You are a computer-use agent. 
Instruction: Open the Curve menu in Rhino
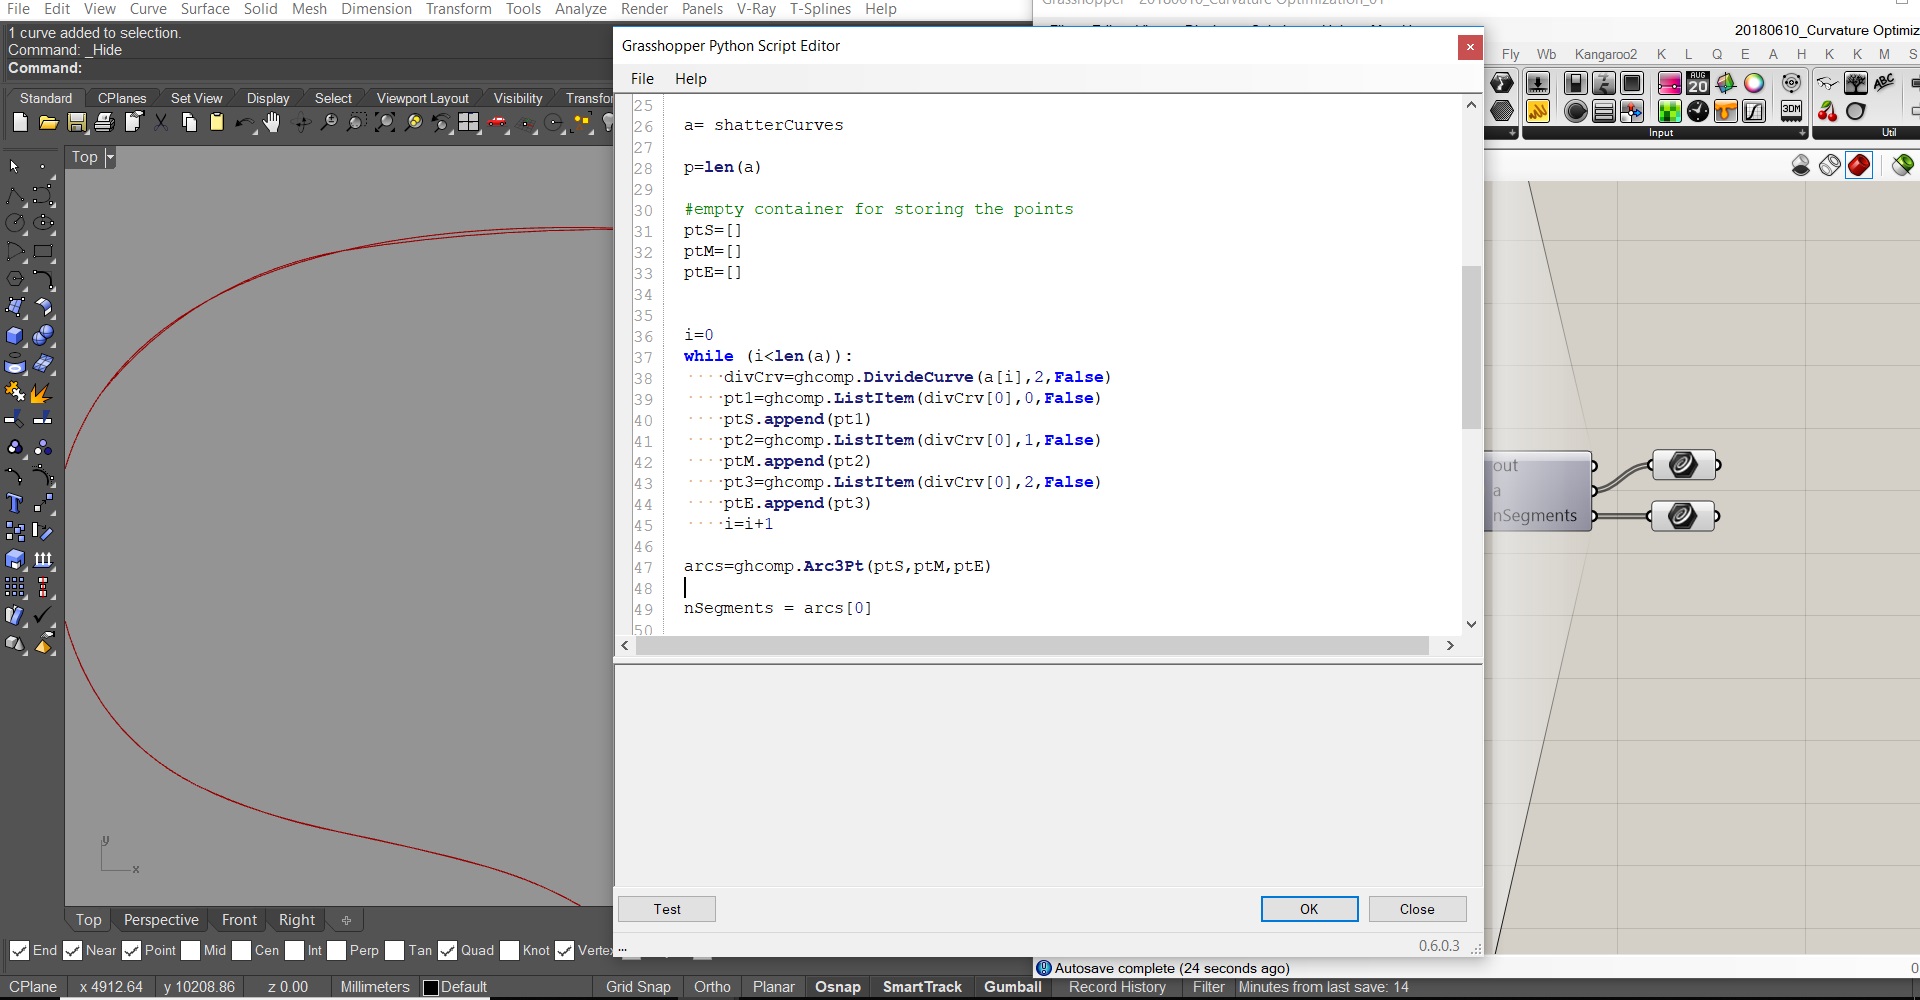[148, 9]
